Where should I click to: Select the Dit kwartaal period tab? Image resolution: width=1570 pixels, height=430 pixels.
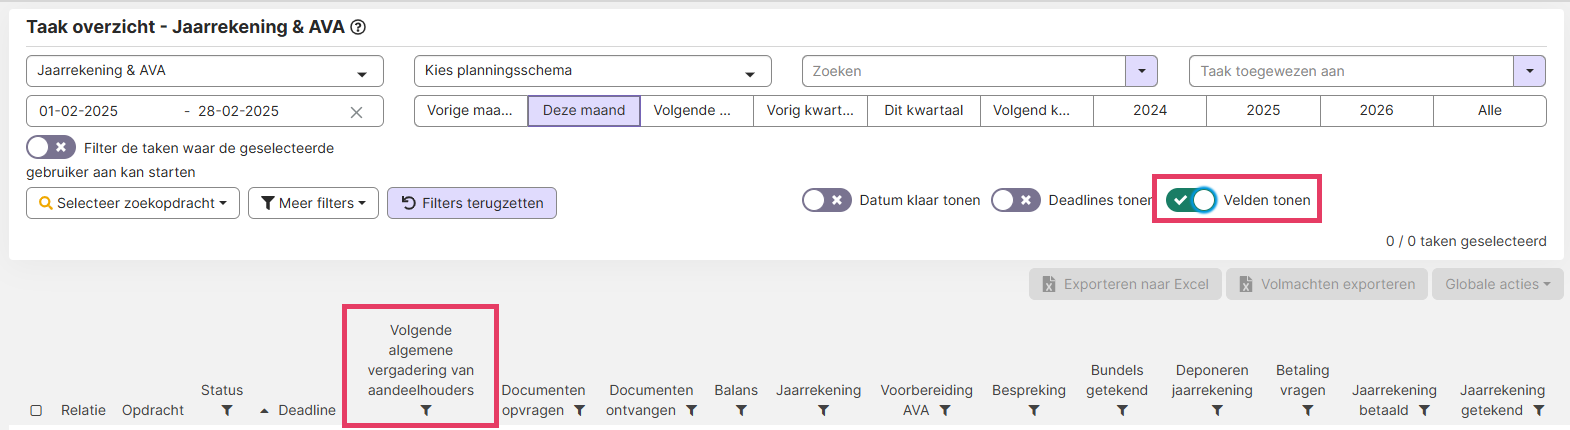click(923, 110)
